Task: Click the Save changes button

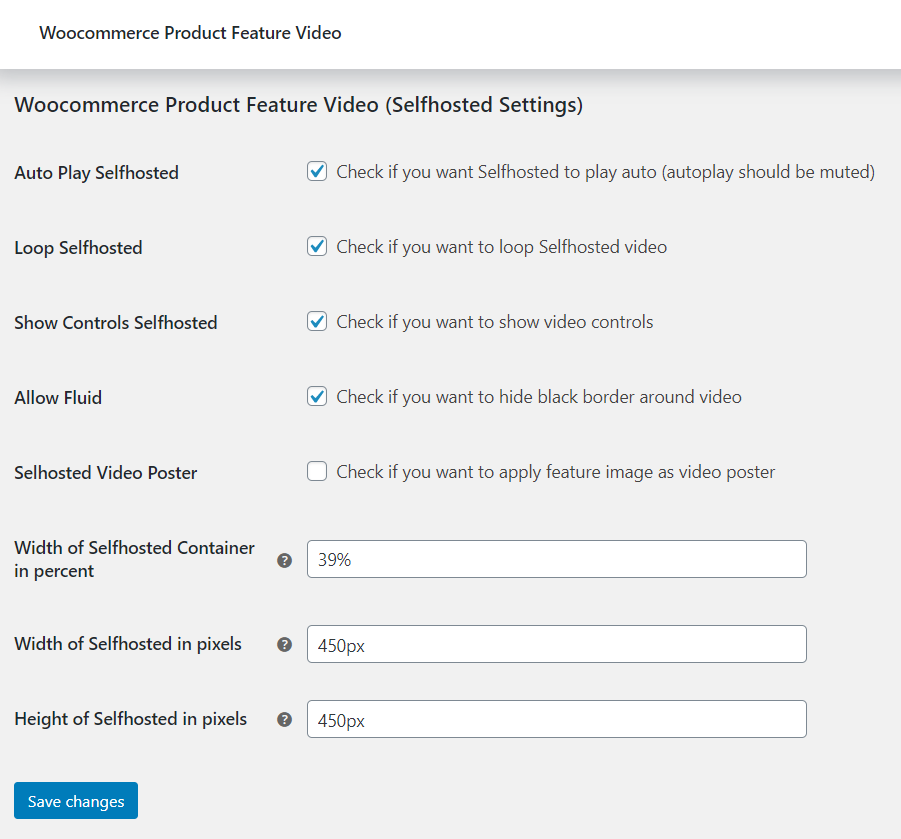Action: [75, 800]
